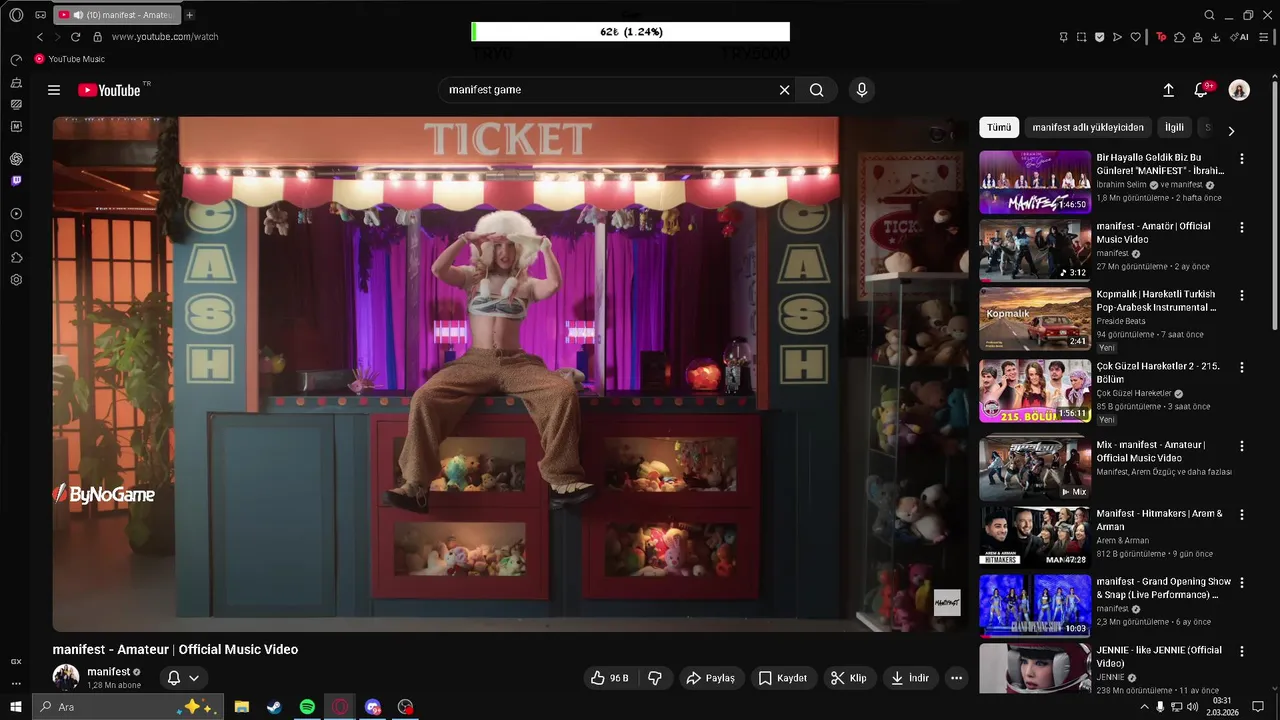Open Manifest - Hitmakers video title

1159,520
